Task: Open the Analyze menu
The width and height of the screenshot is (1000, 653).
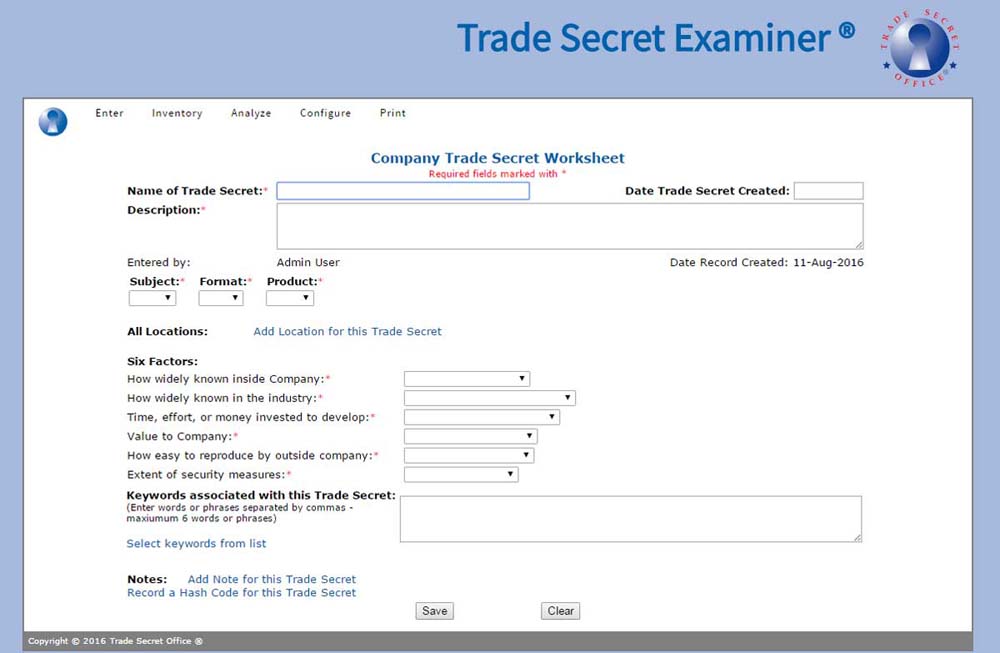Action: (x=251, y=113)
